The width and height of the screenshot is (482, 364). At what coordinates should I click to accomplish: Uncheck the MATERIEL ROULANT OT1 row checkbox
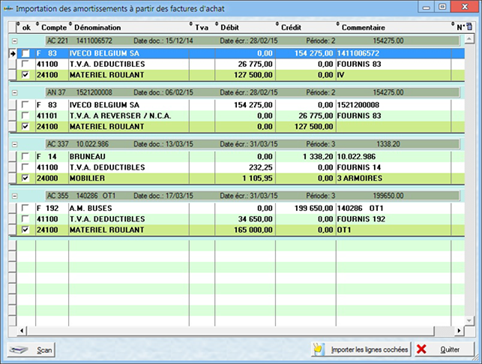coord(25,230)
